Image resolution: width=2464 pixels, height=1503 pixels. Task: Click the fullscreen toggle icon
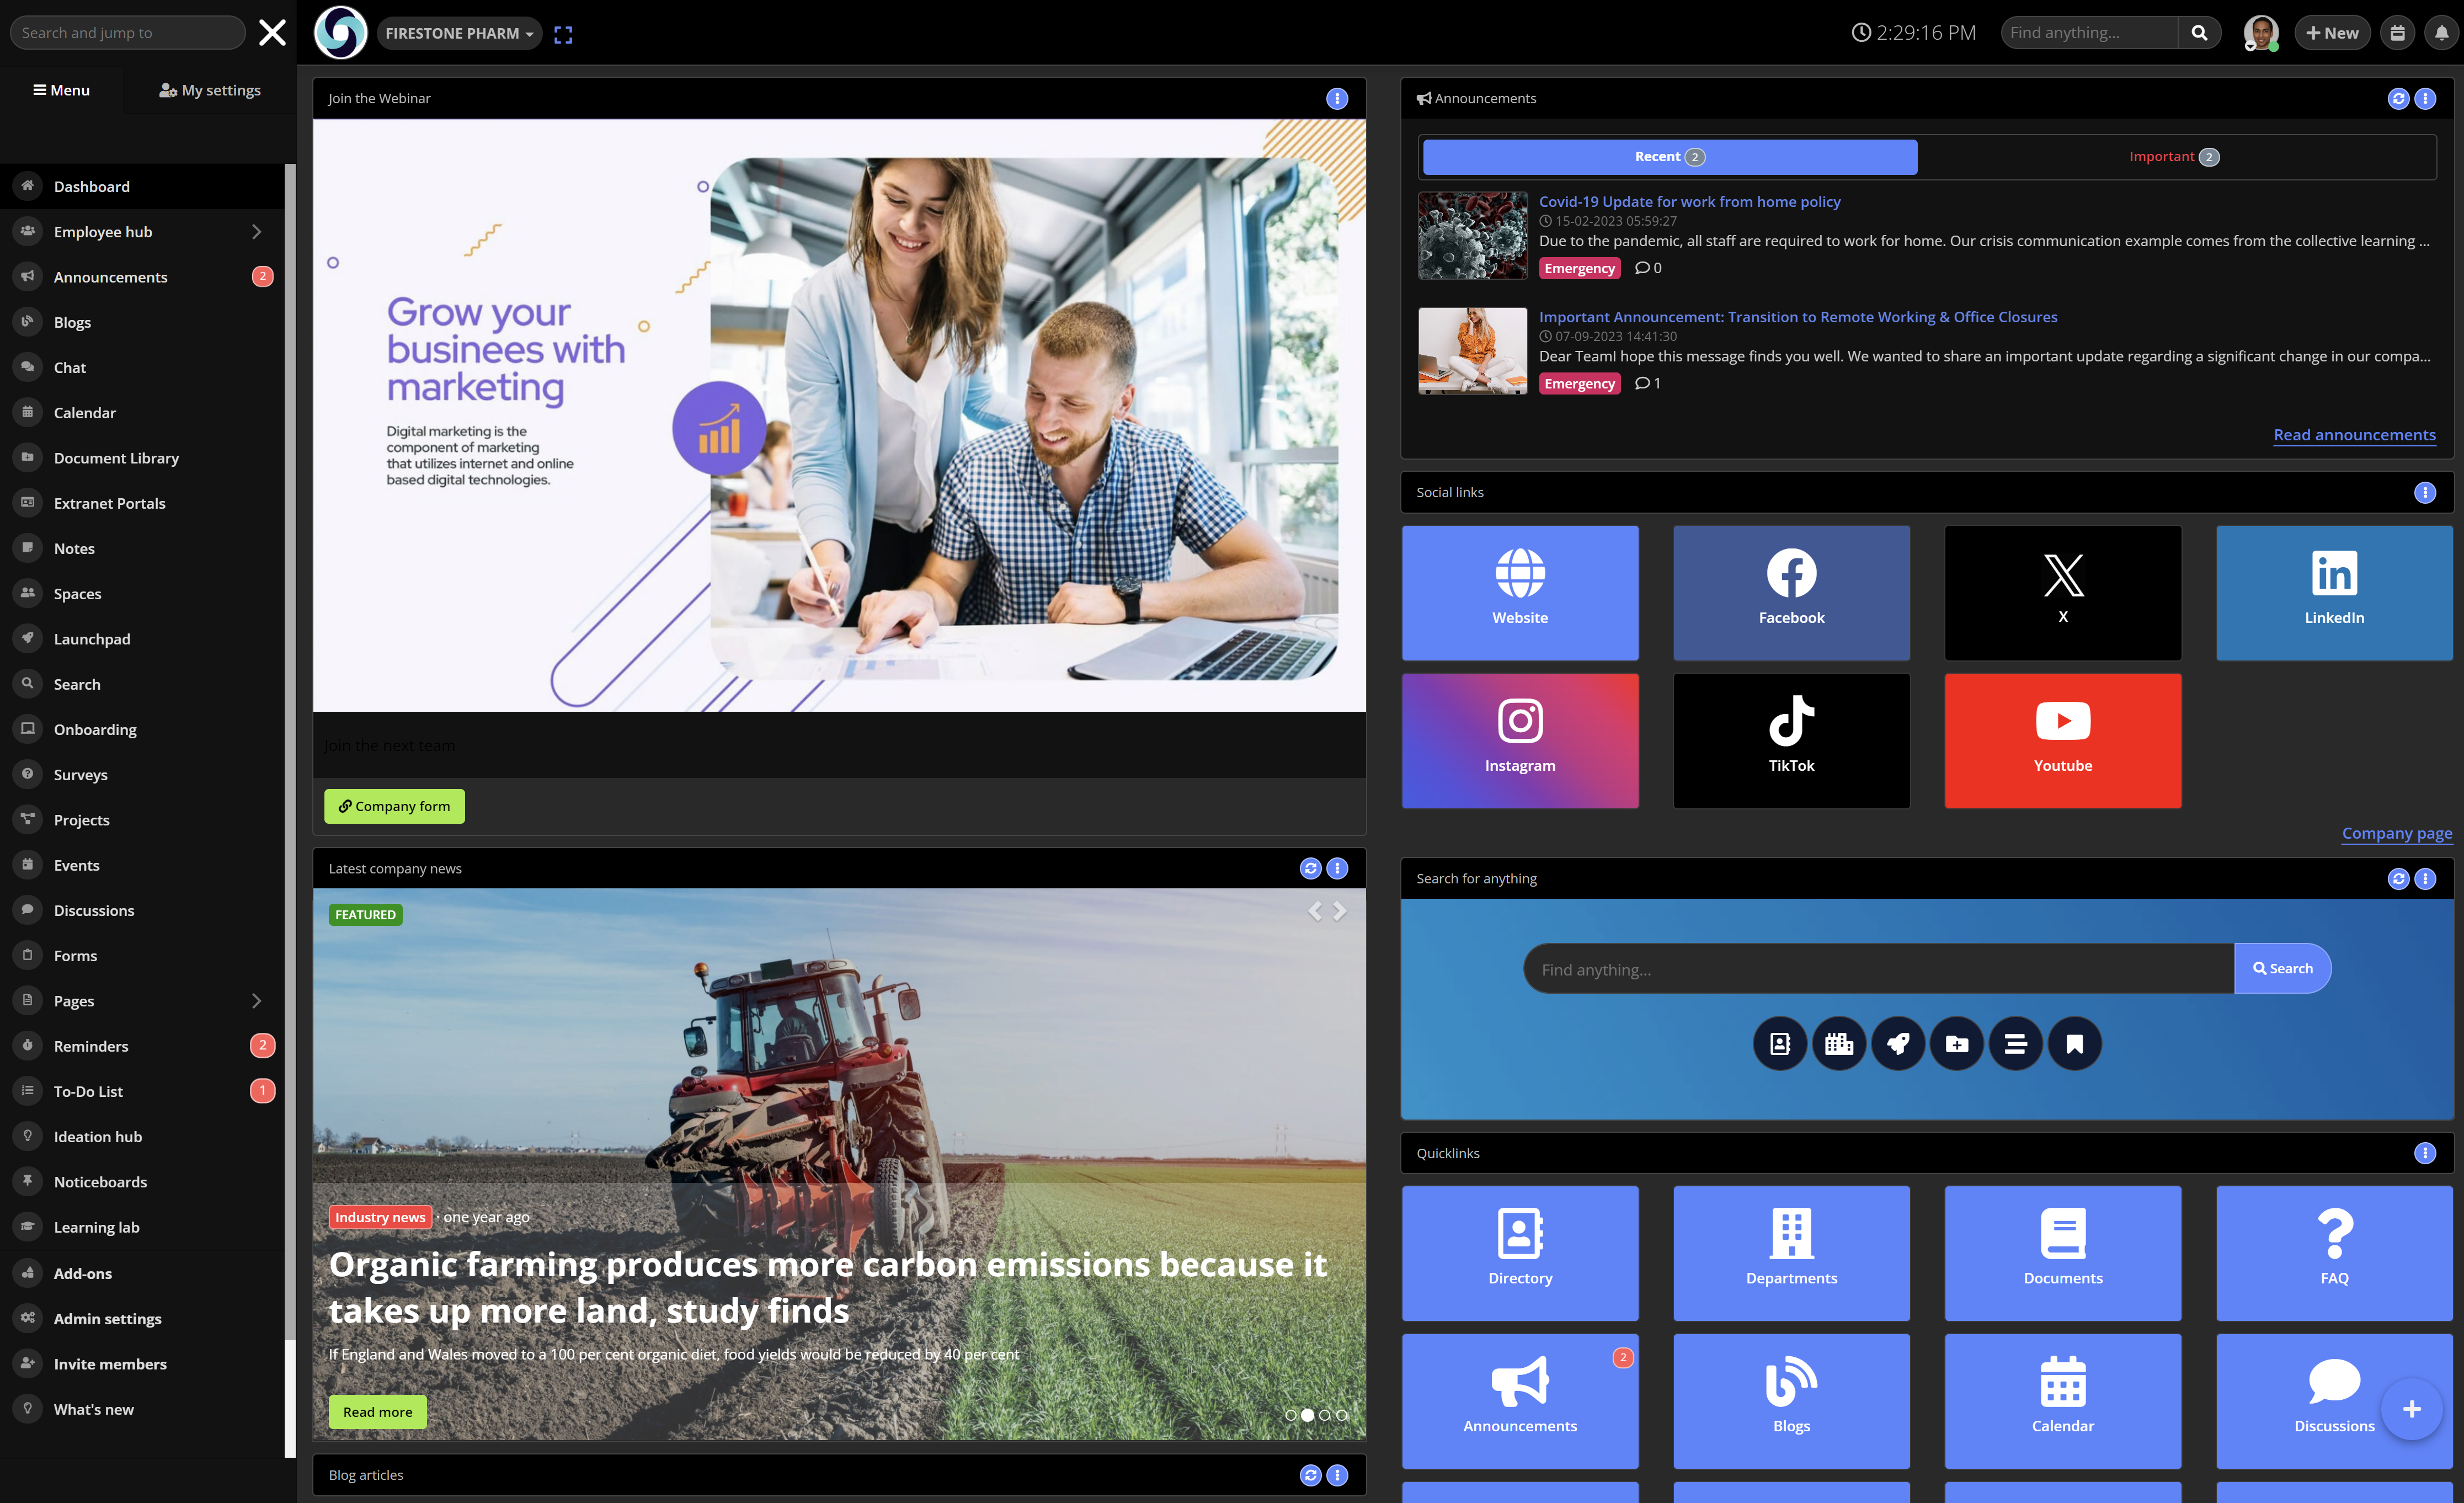(x=563, y=34)
